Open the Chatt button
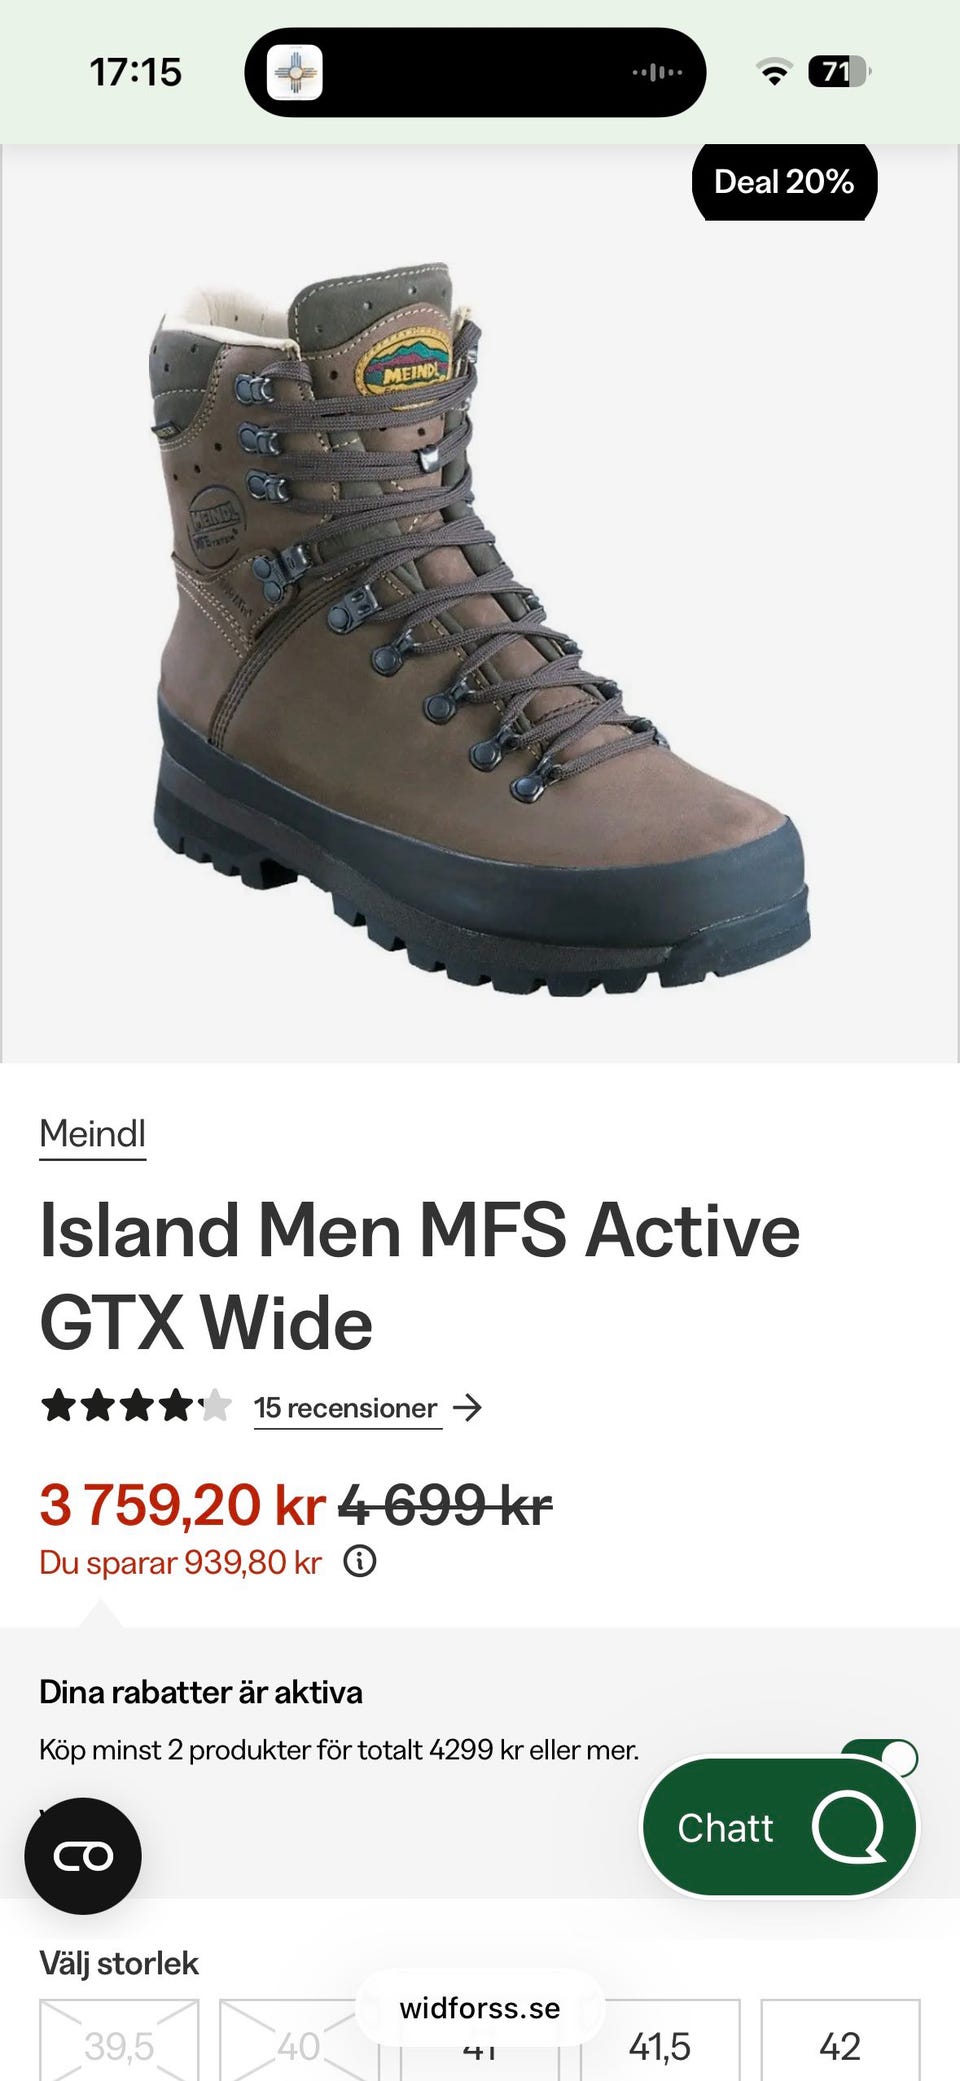960x2081 pixels. (779, 1827)
